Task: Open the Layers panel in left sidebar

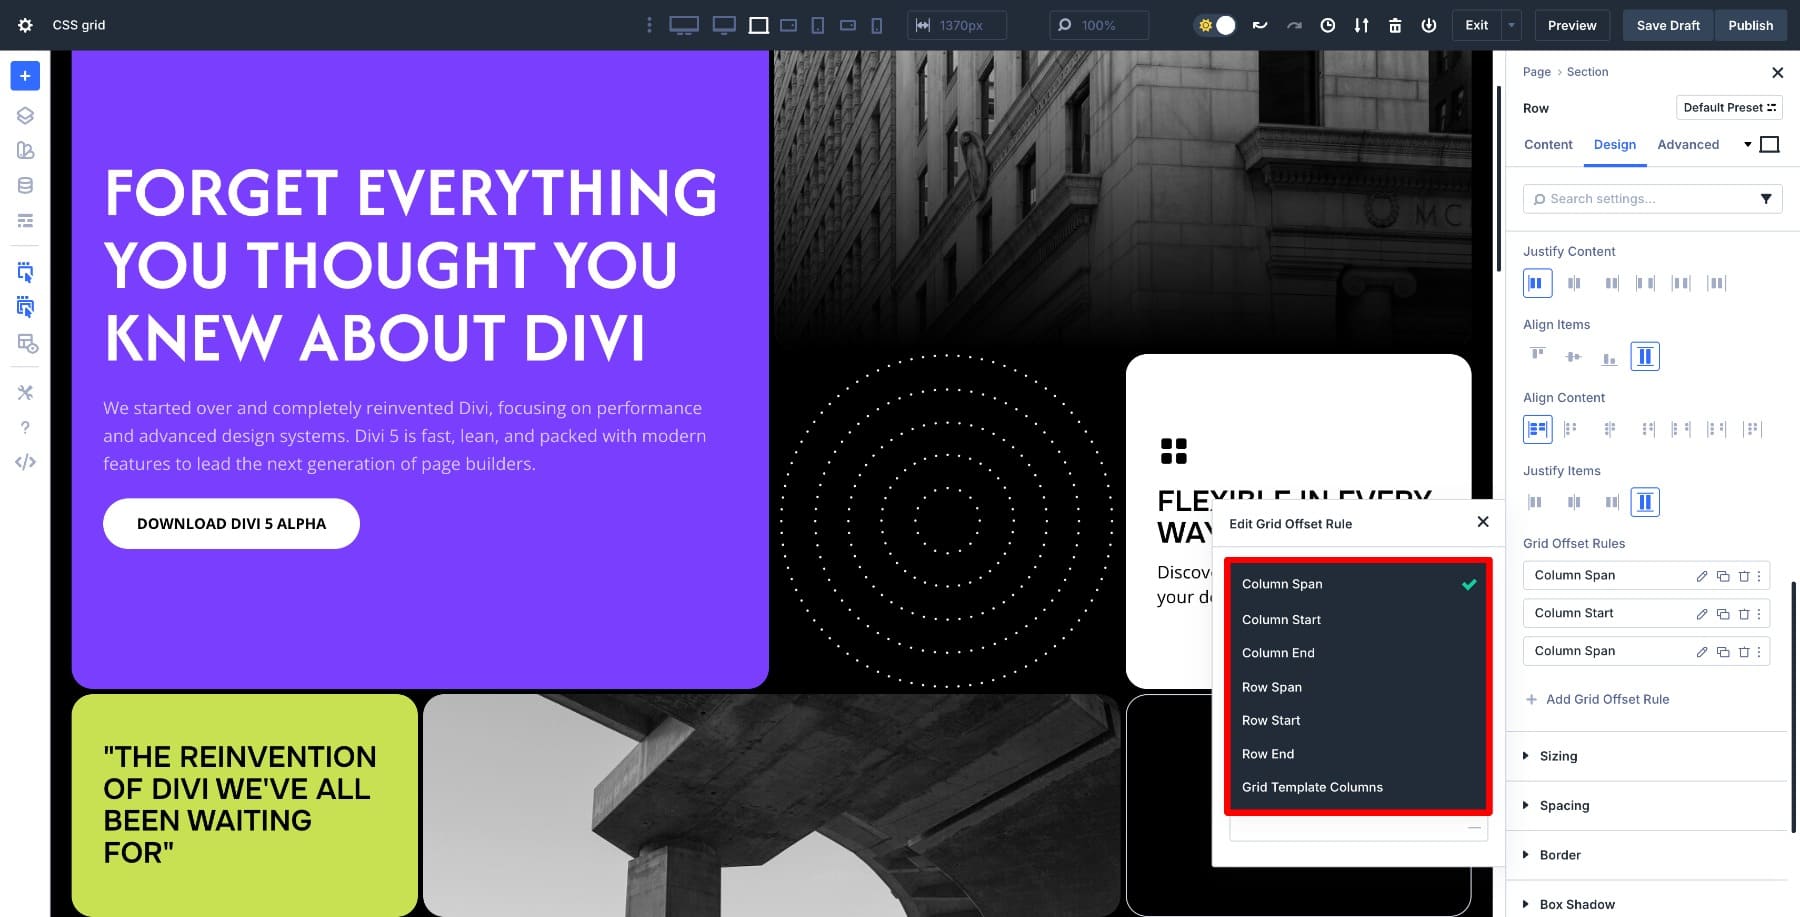Action: click(x=25, y=116)
